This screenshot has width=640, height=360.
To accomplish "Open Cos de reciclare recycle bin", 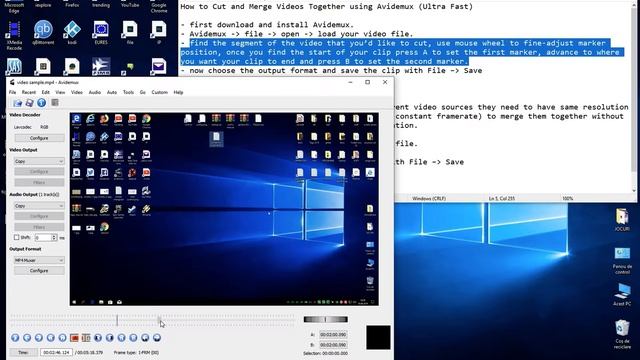I will [622, 334].
